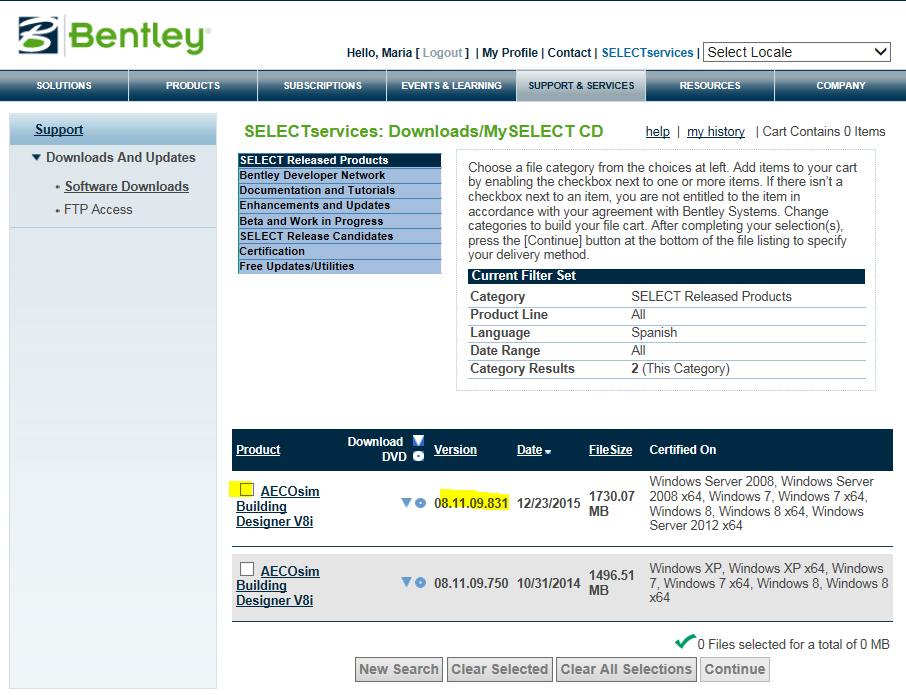The image size is (906, 695).
Task: Open My Profile link
Action: 510,53
